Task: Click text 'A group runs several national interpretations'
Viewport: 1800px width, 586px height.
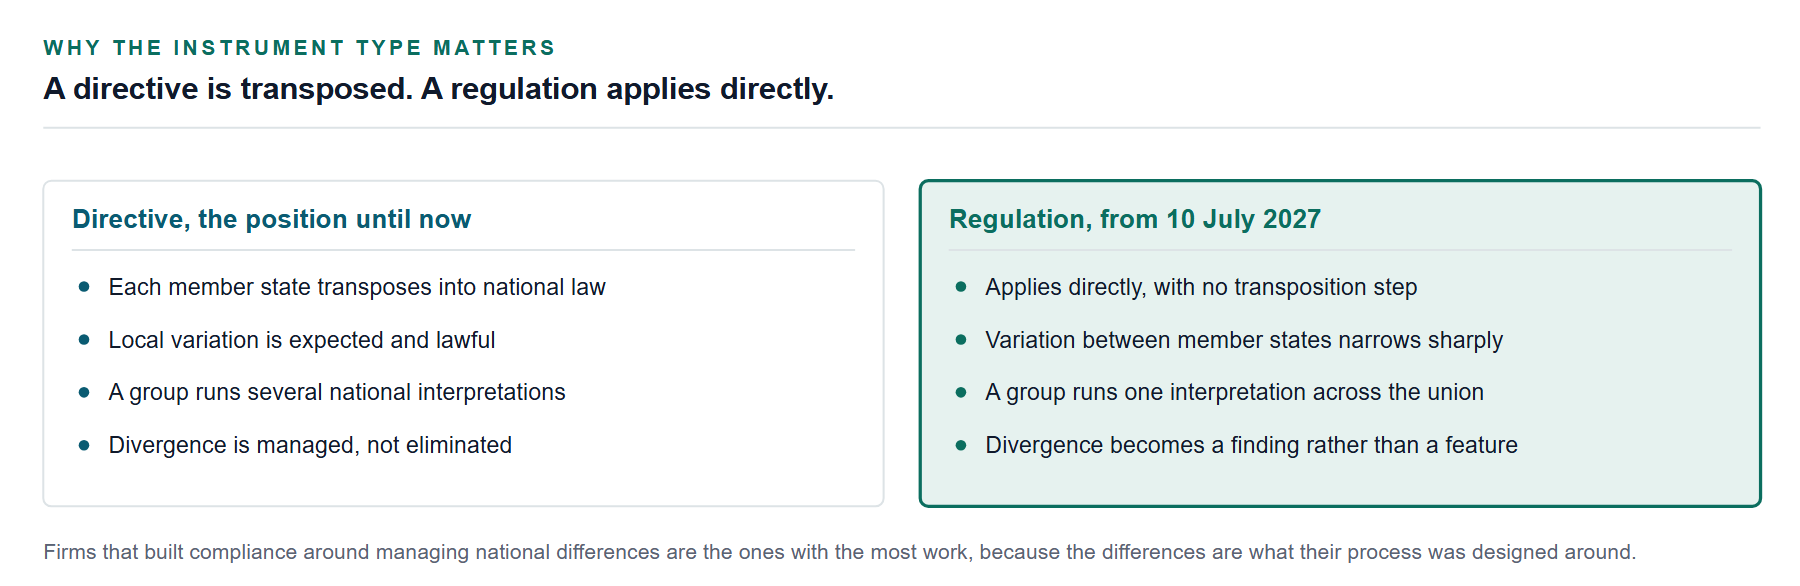Action: tap(337, 392)
